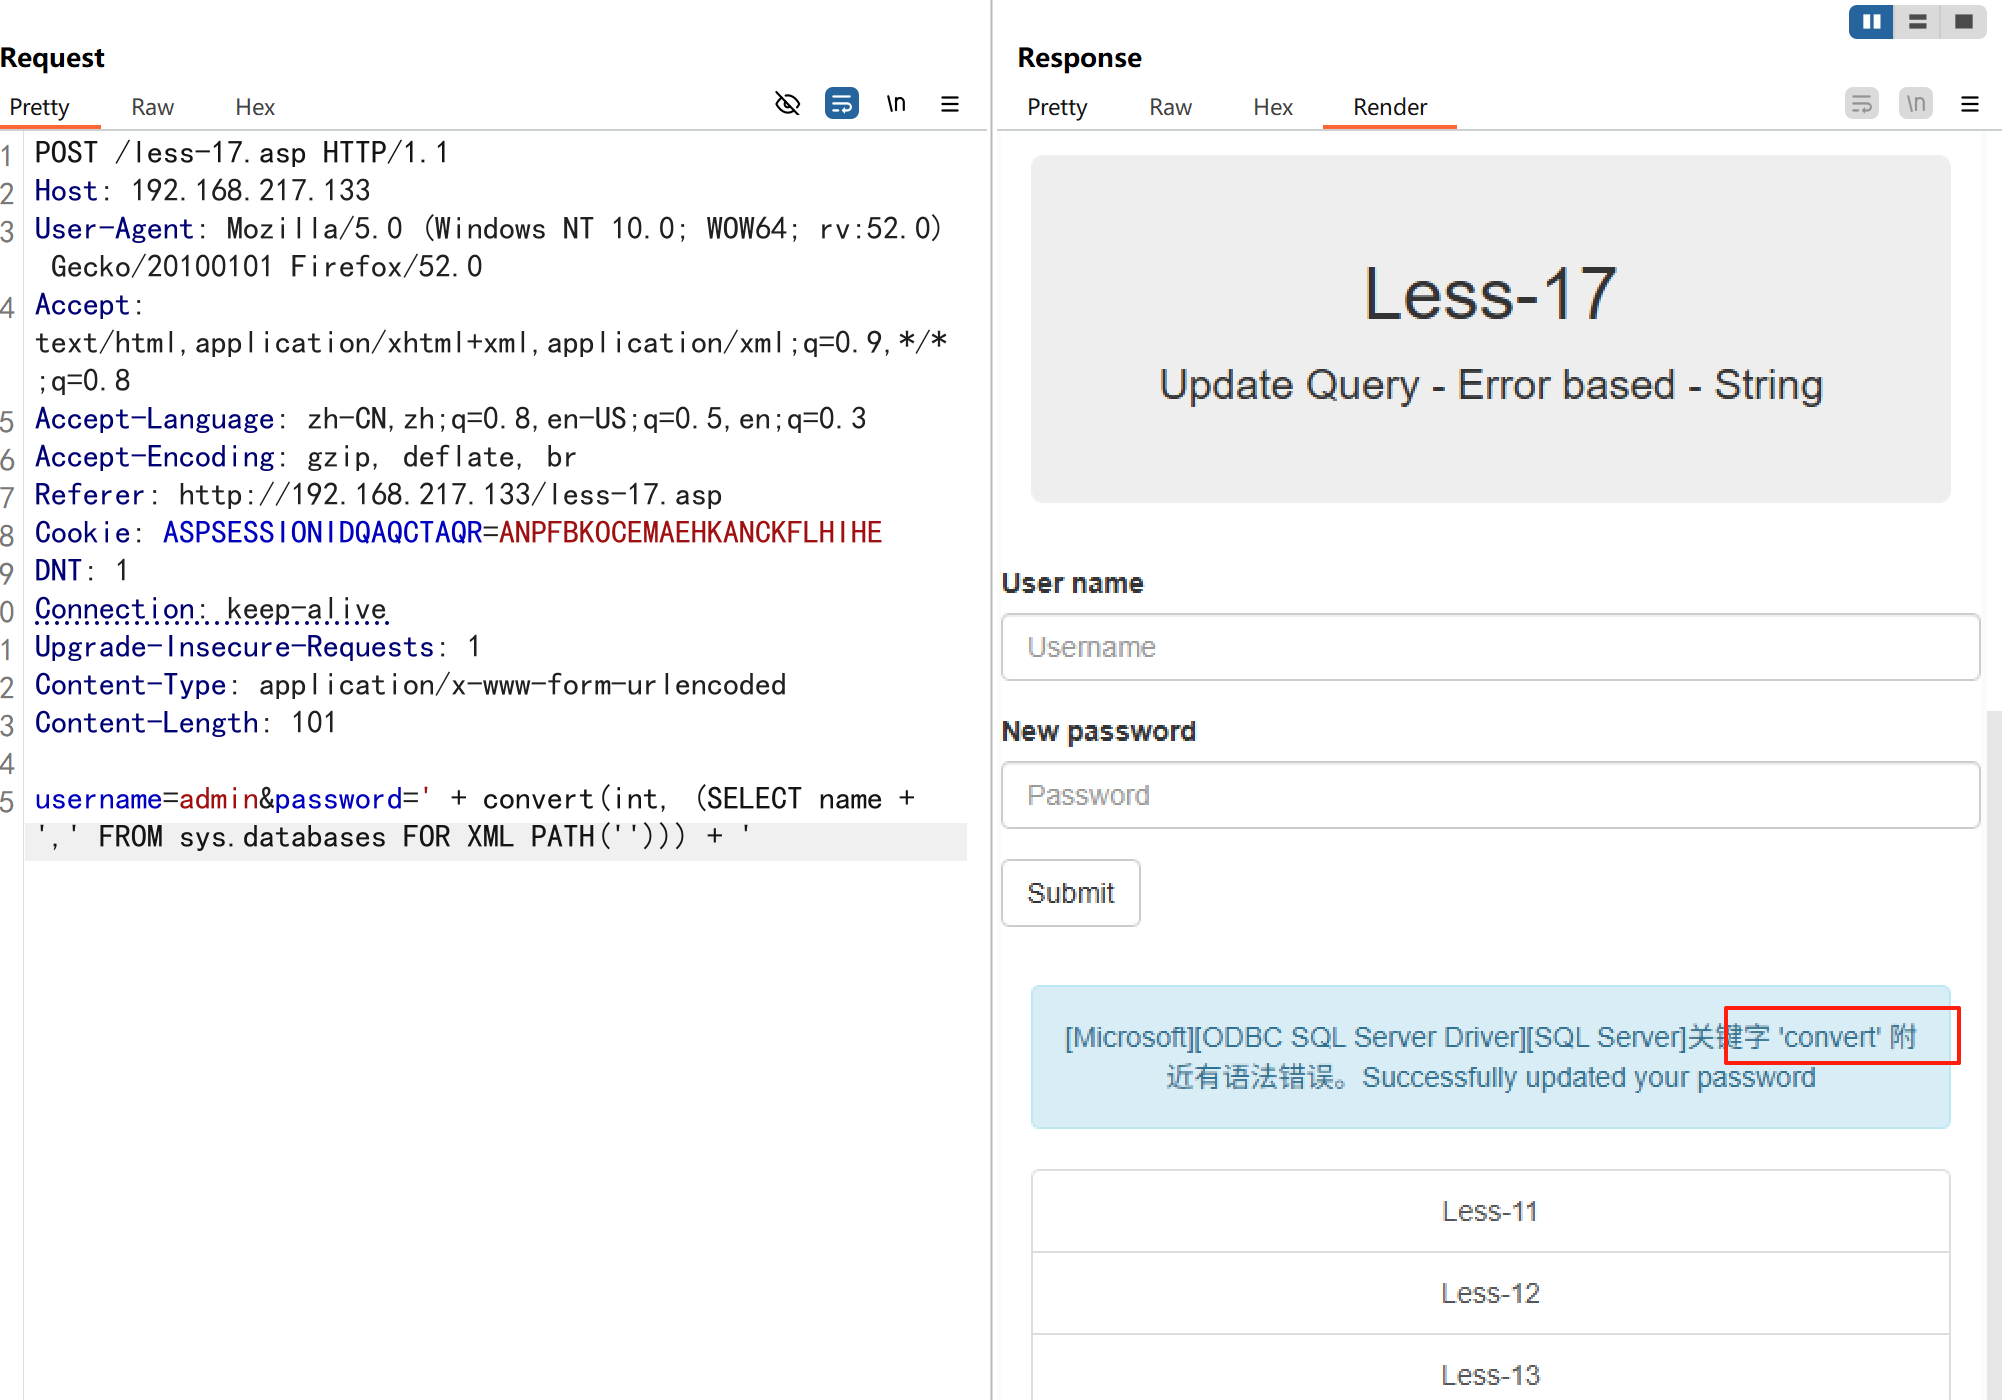The width and height of the screenshot is (2002, 1400).
Task: Open the Request panel hamburger menu
Action: [x=950, y=104]
